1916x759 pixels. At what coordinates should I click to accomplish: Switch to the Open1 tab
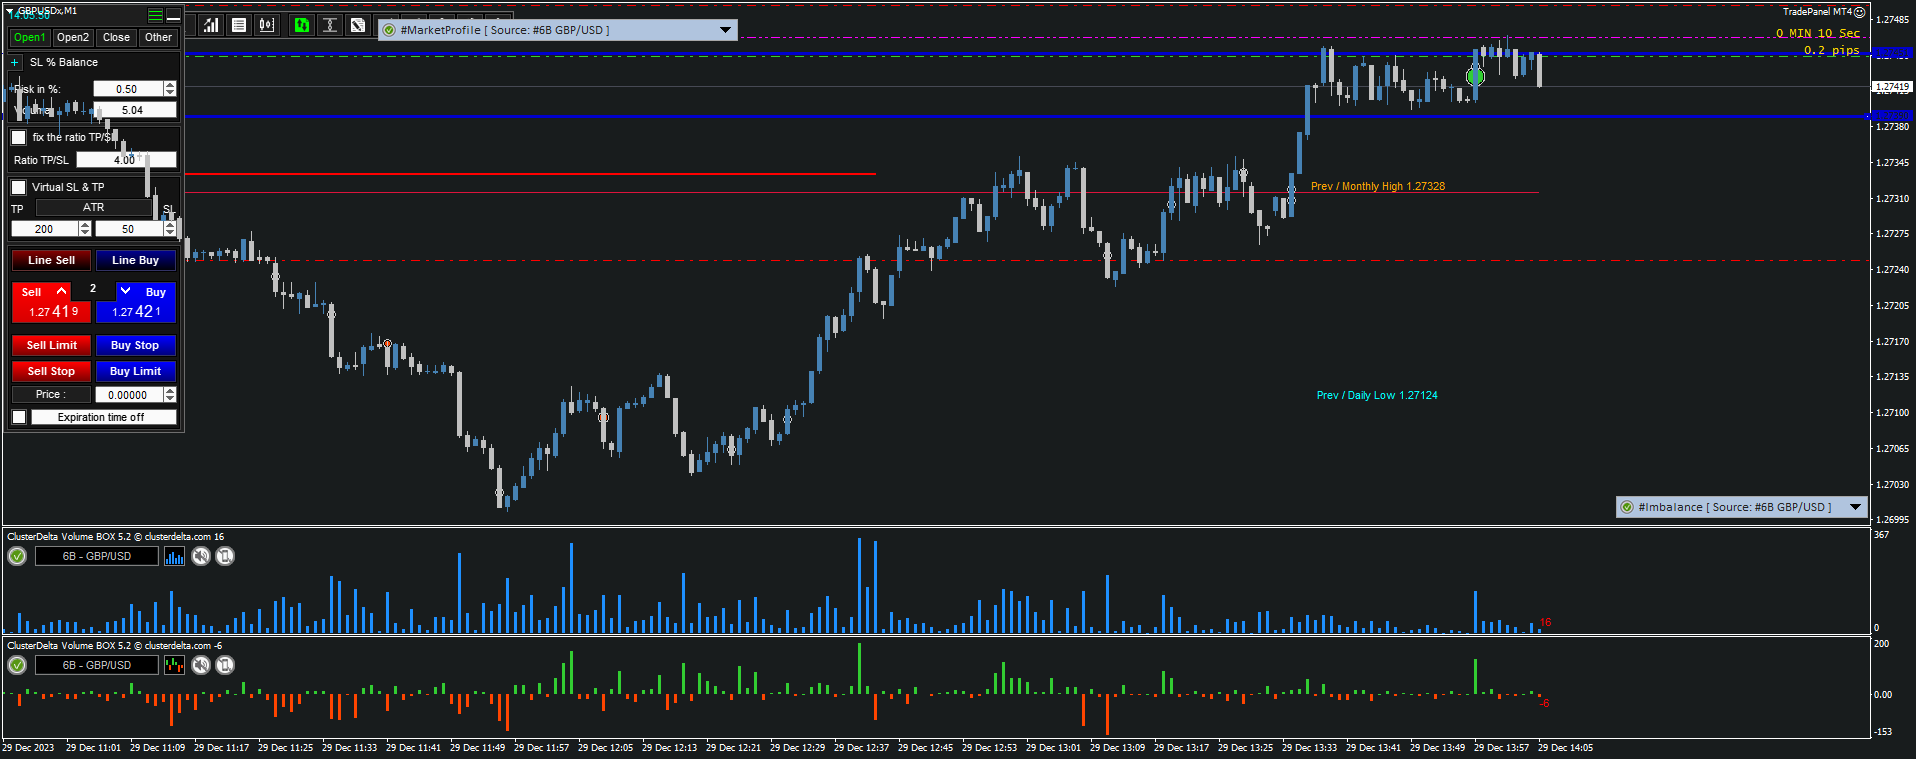tap(29, 38)
